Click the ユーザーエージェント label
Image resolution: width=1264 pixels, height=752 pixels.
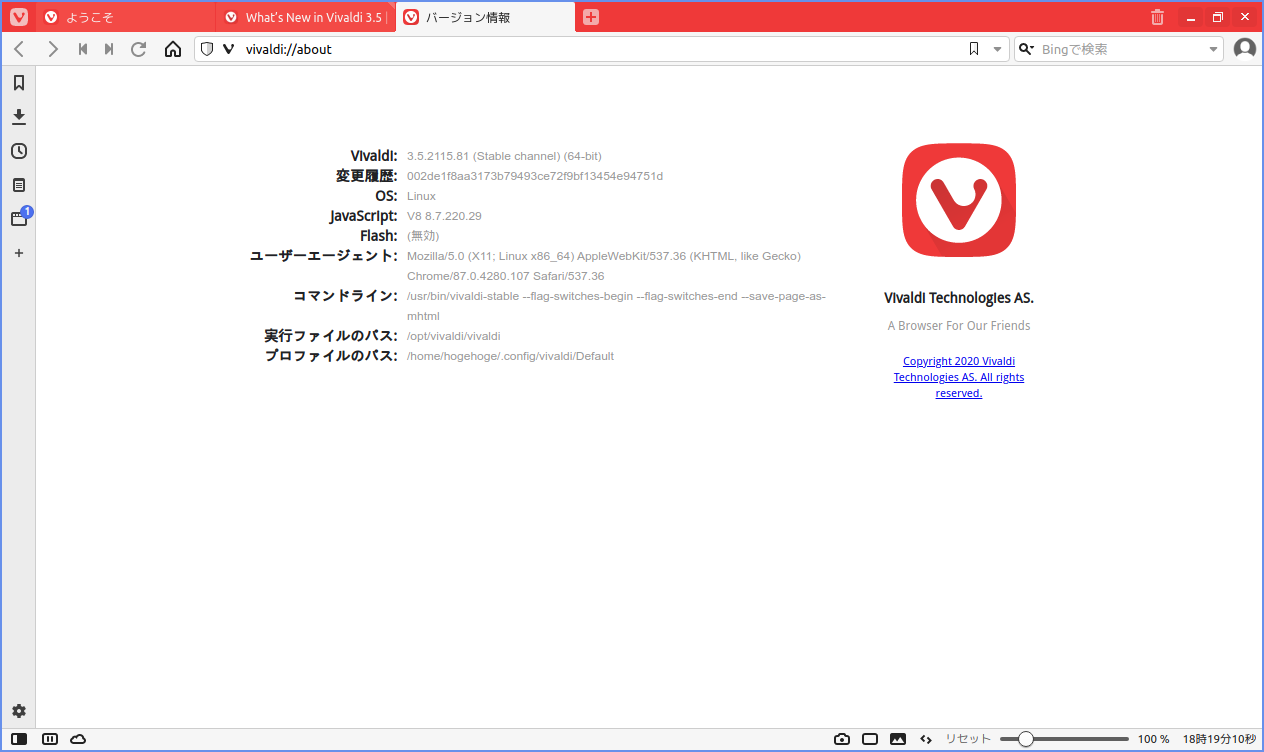(323, 256)
